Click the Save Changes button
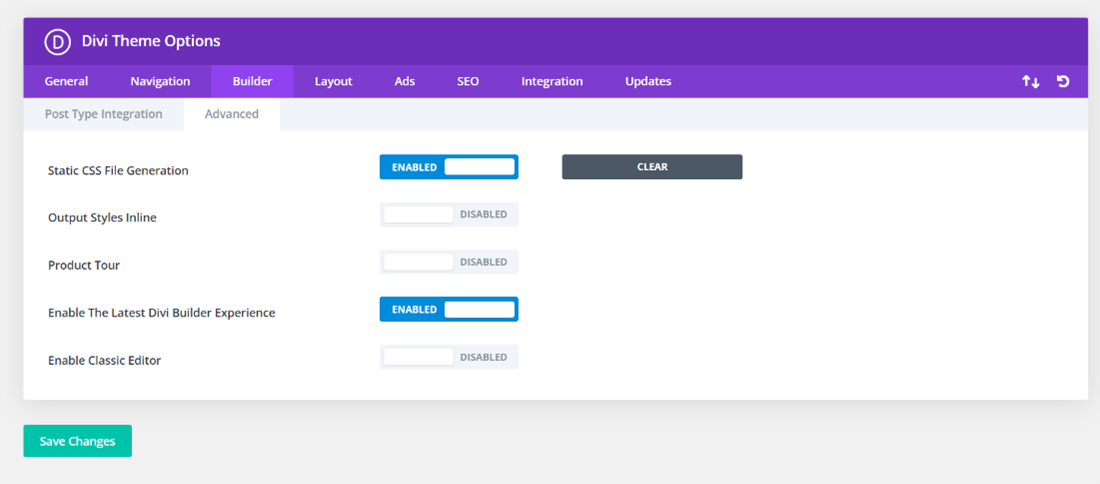This screenshot has height=484, width=1100. point(77,441)
